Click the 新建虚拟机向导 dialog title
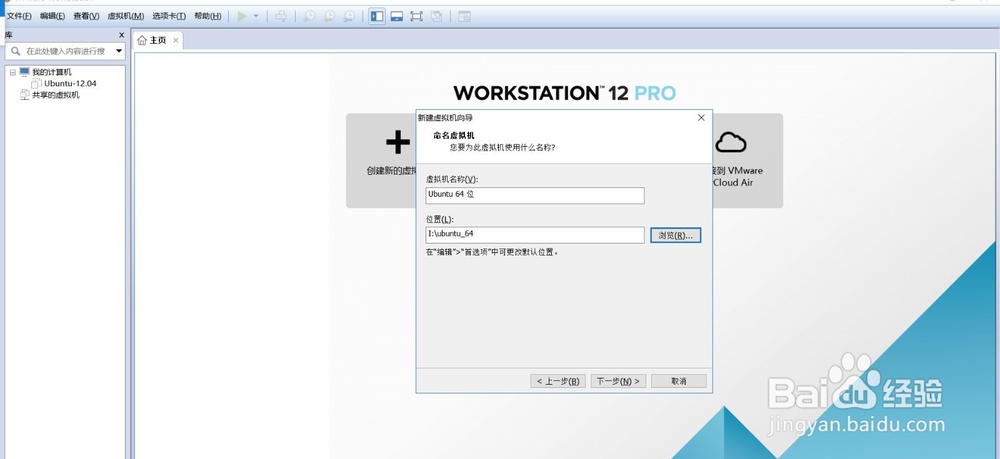This screenshot has width=1000, height=459. point(445,118)
